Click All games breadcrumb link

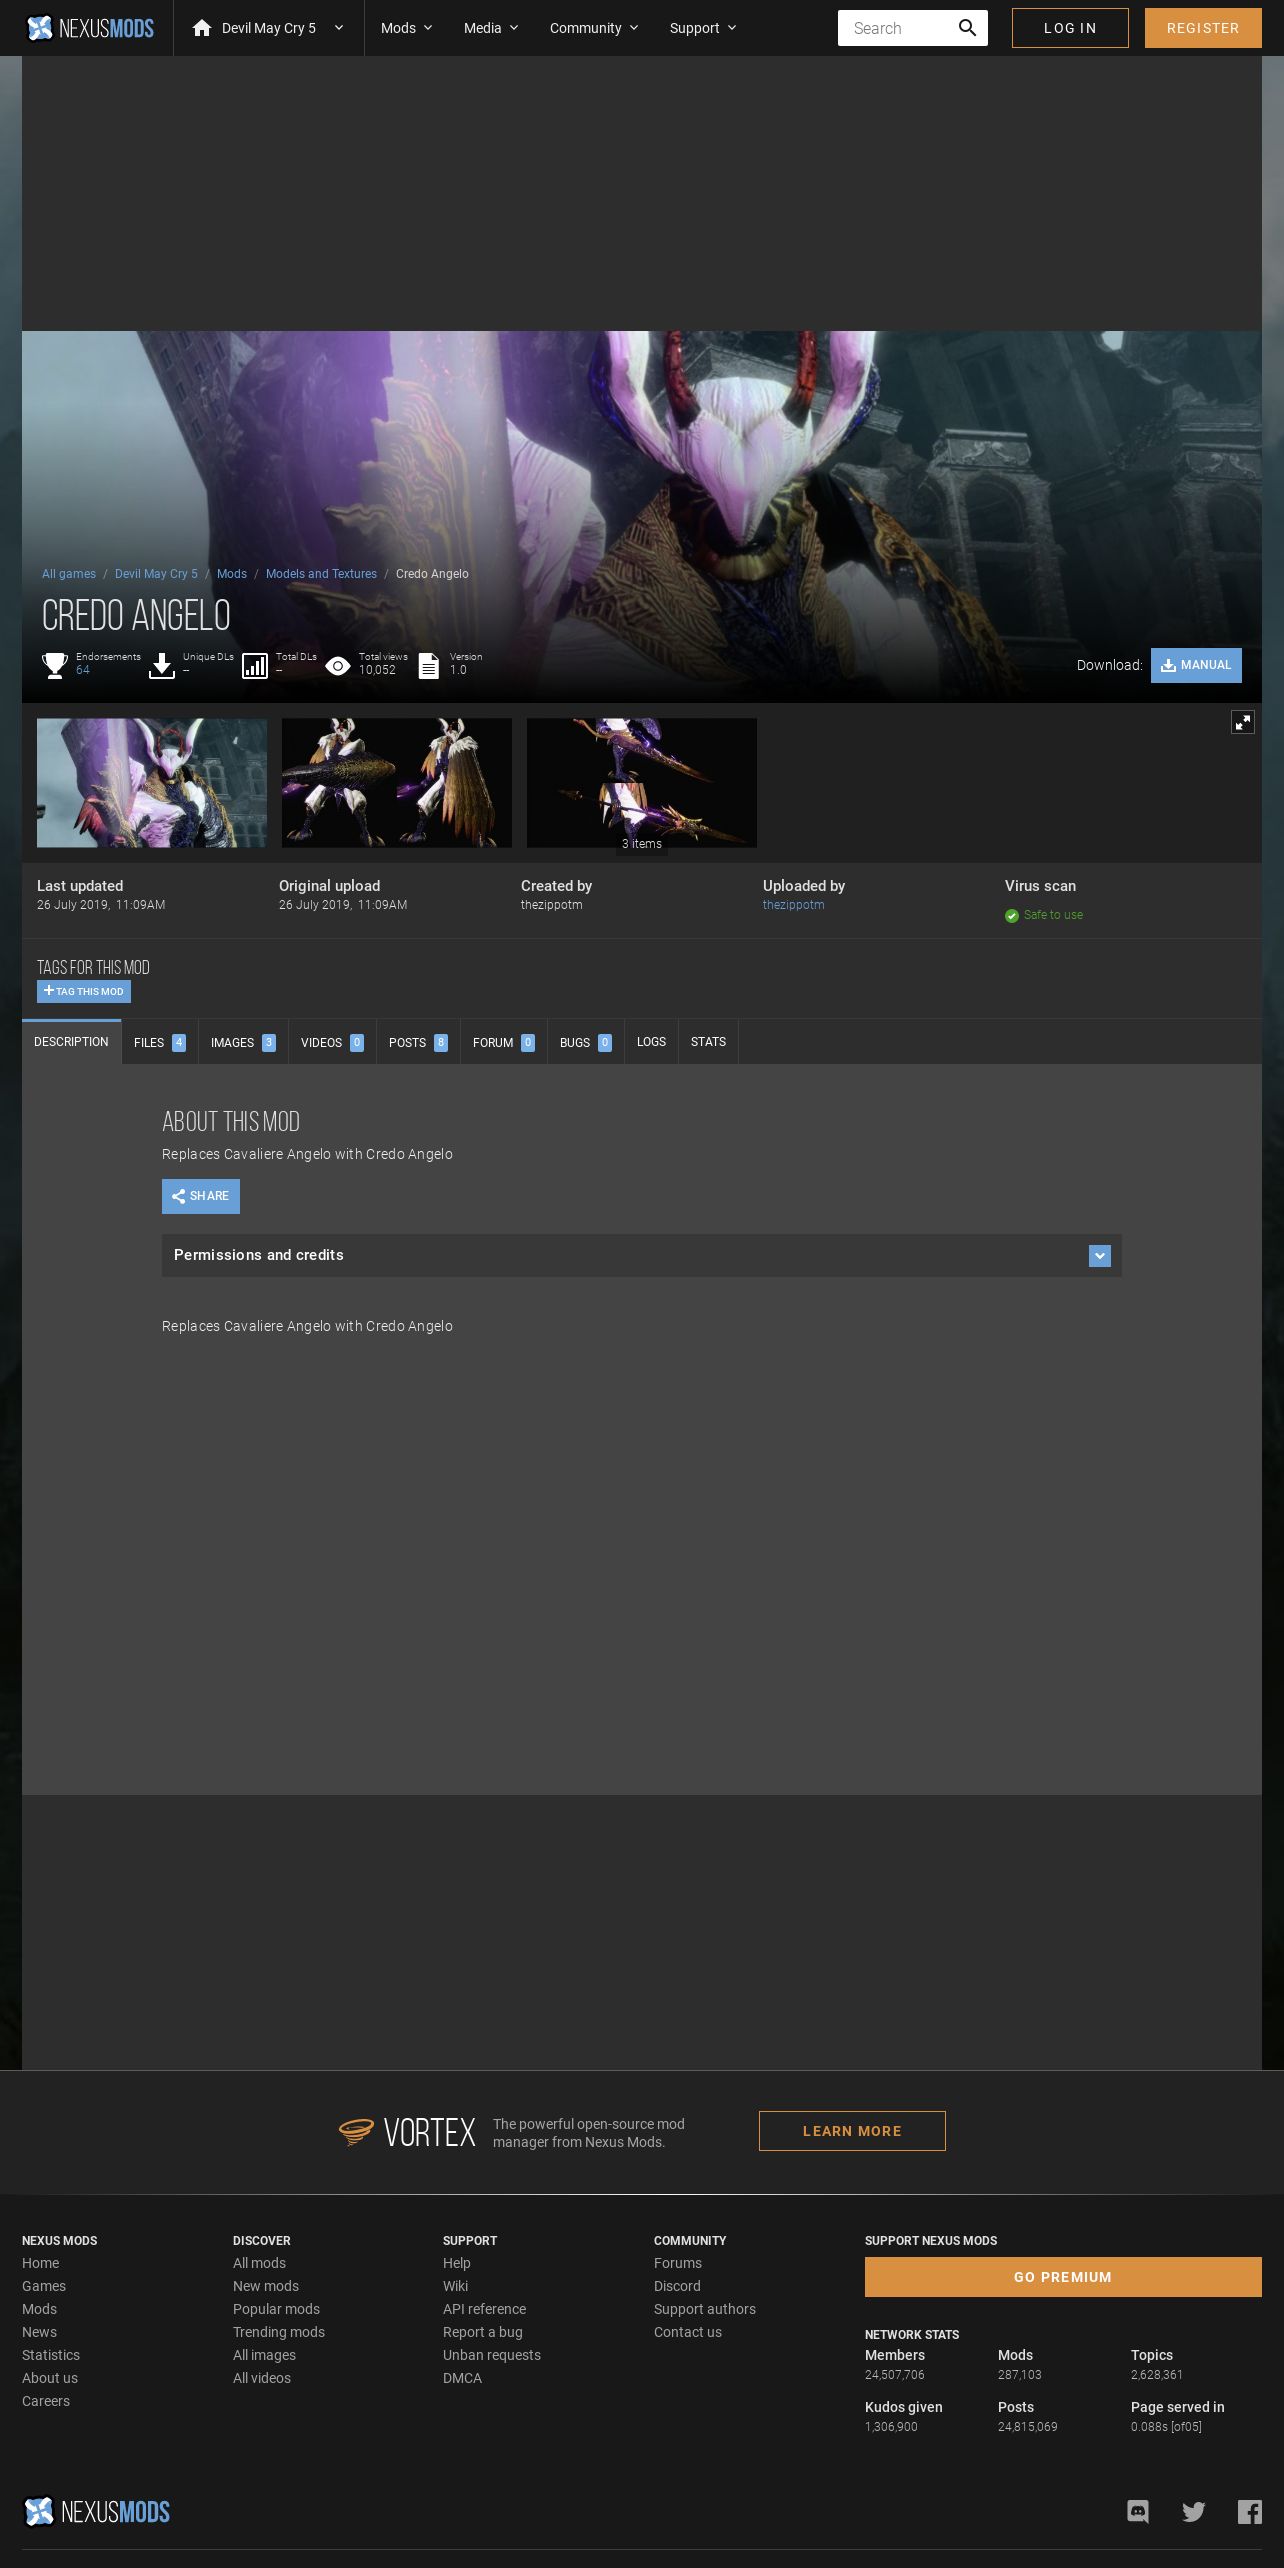(x=69, y=574)
